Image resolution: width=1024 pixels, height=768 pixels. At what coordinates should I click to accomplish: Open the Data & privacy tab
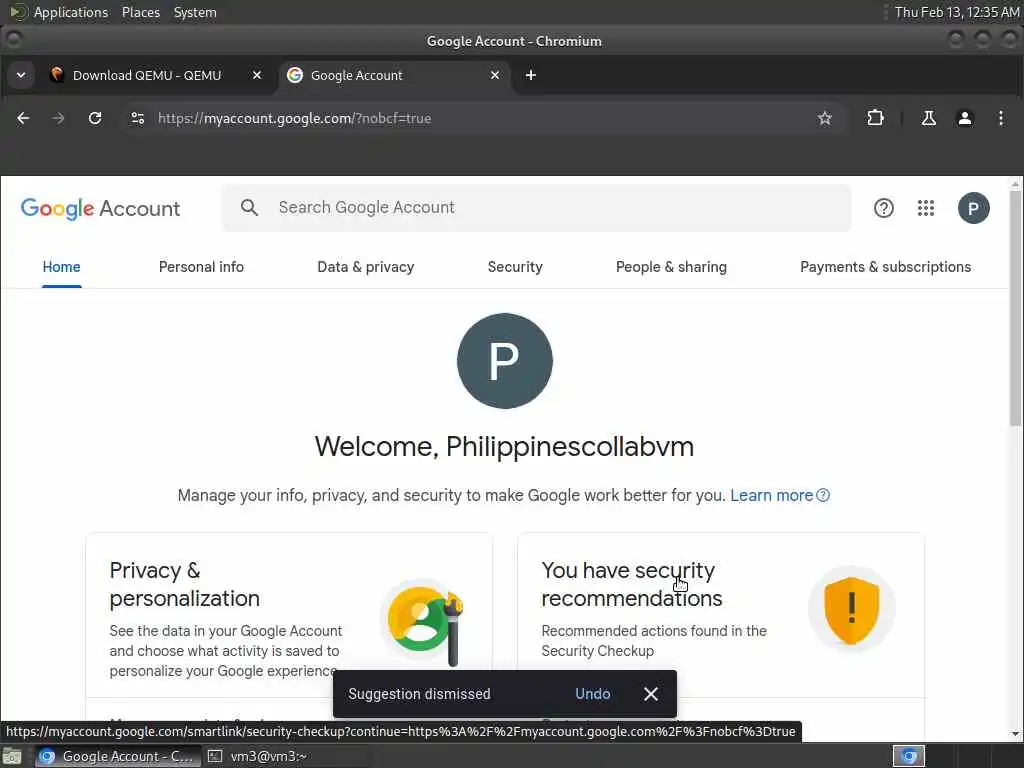pos(366,267)
